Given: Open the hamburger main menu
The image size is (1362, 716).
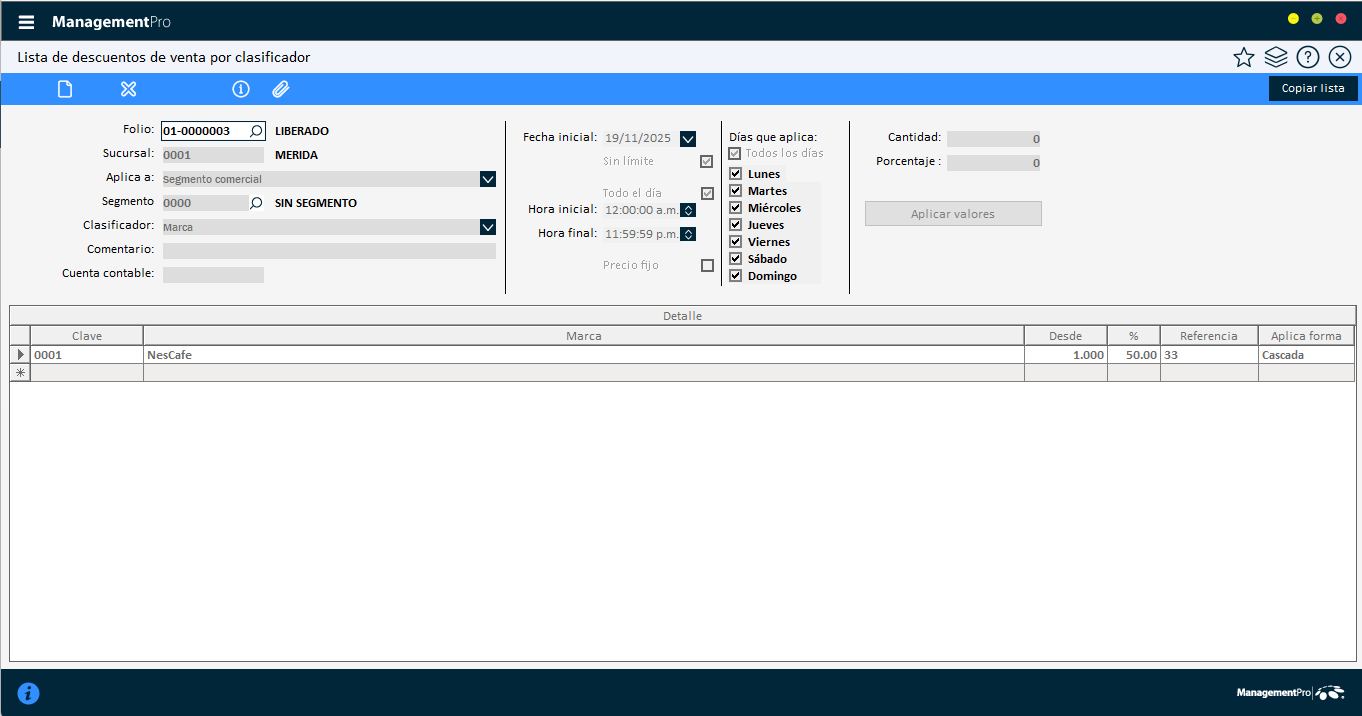Looking at the screenshot, I should coord(26,22).
